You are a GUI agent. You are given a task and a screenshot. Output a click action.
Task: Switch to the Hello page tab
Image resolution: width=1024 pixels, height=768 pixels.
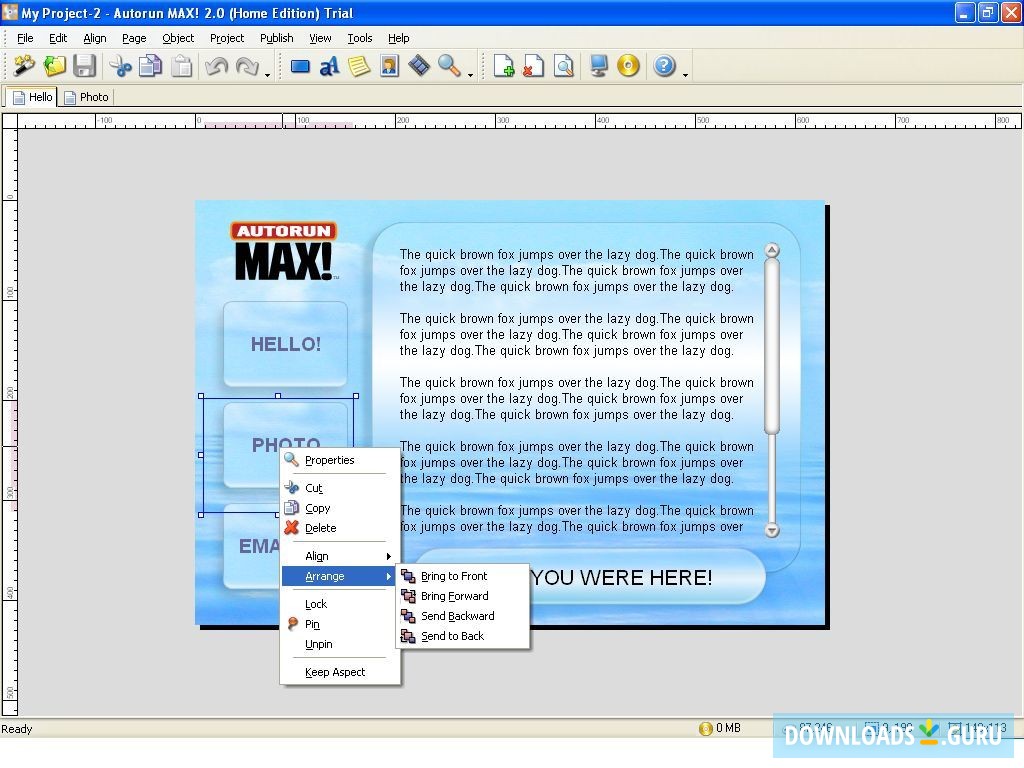click(x=32, y=97)
